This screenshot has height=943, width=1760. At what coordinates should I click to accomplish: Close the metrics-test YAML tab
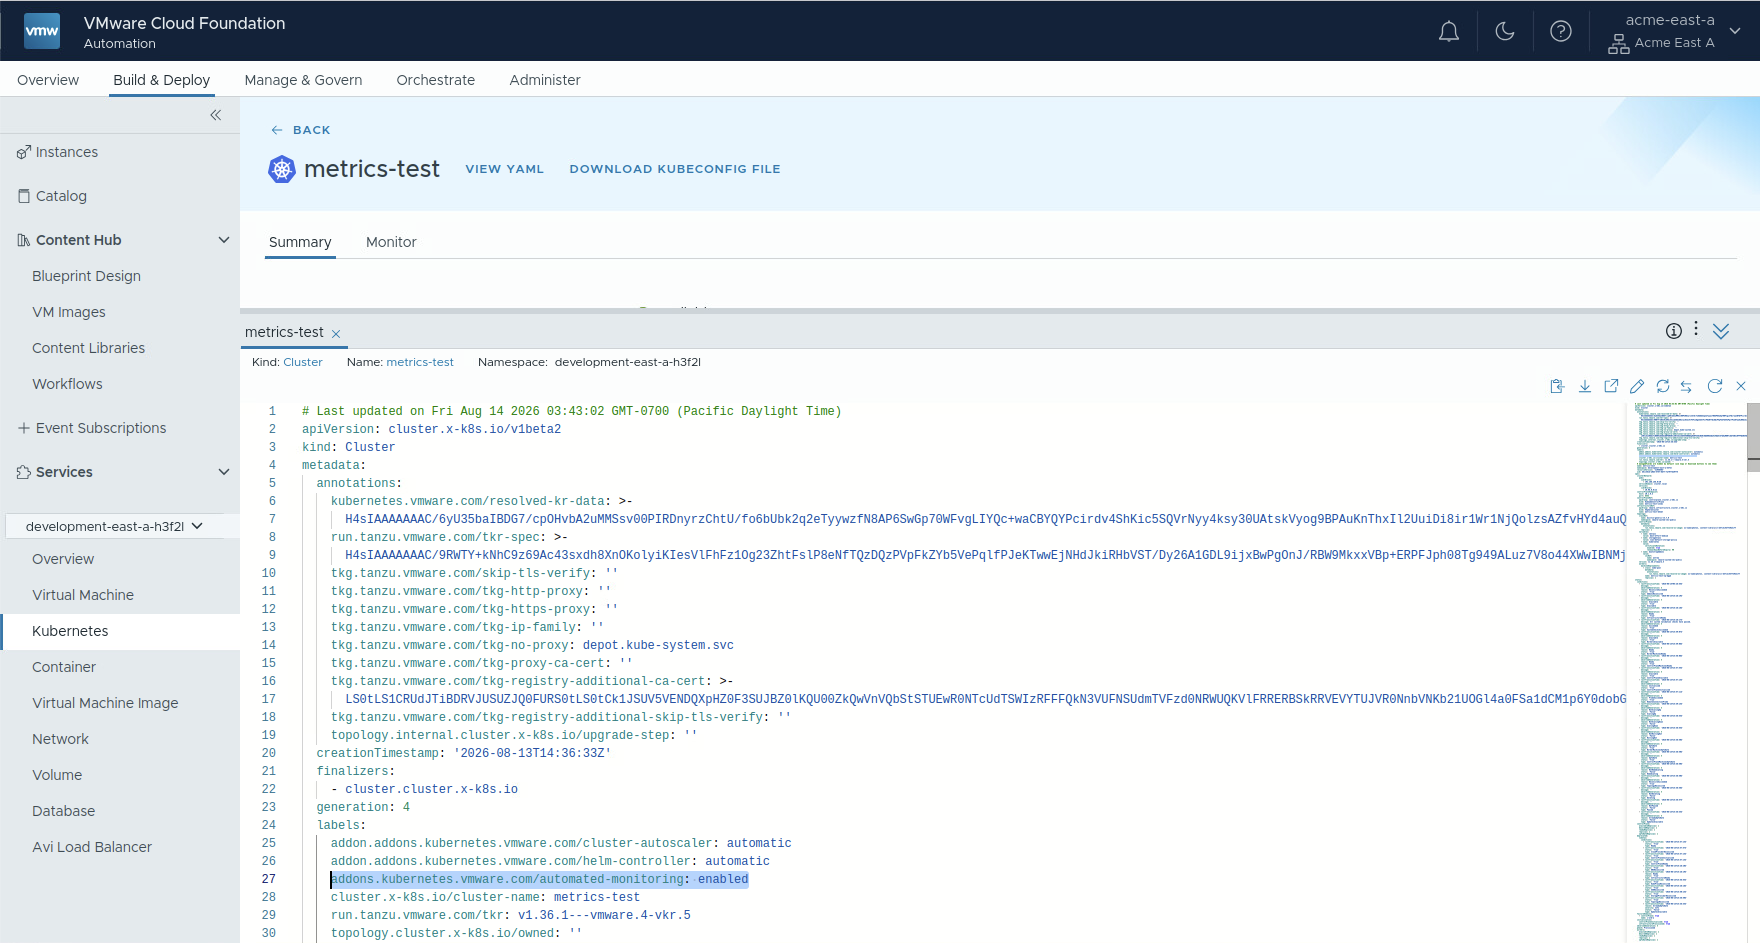336,334
